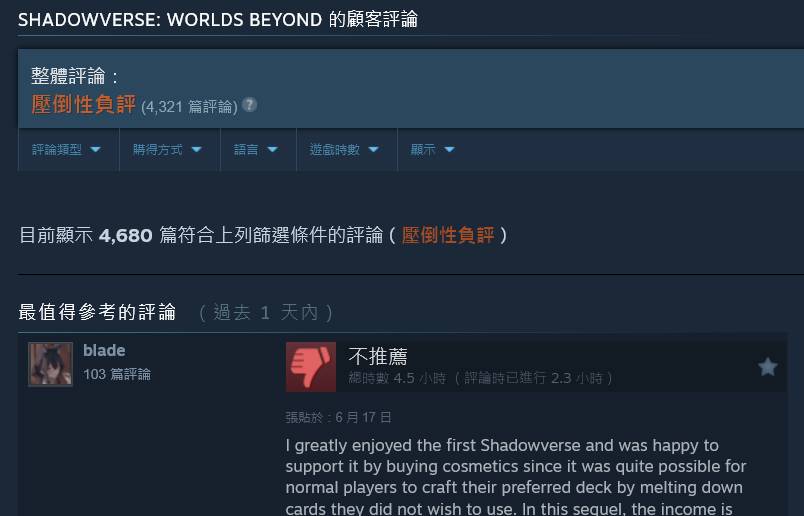View blade's 103 篇評論 review list

click(117, 374)
